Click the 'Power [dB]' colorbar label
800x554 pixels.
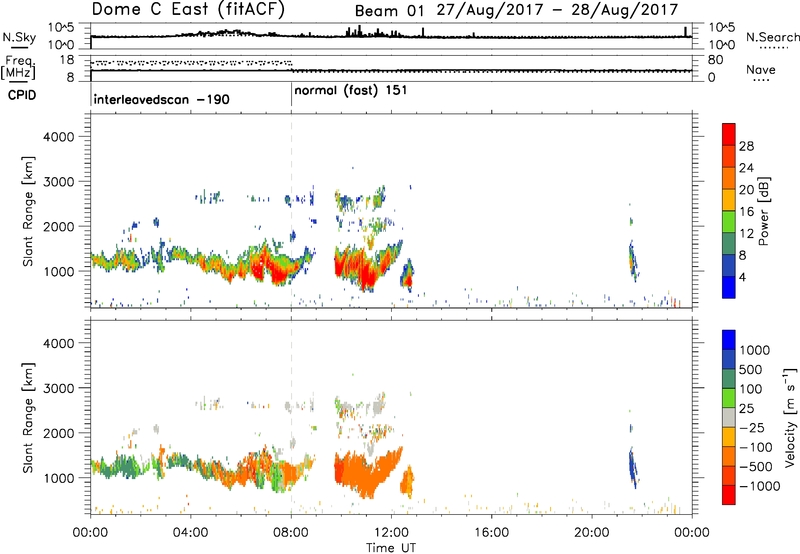tap(764, 211)
